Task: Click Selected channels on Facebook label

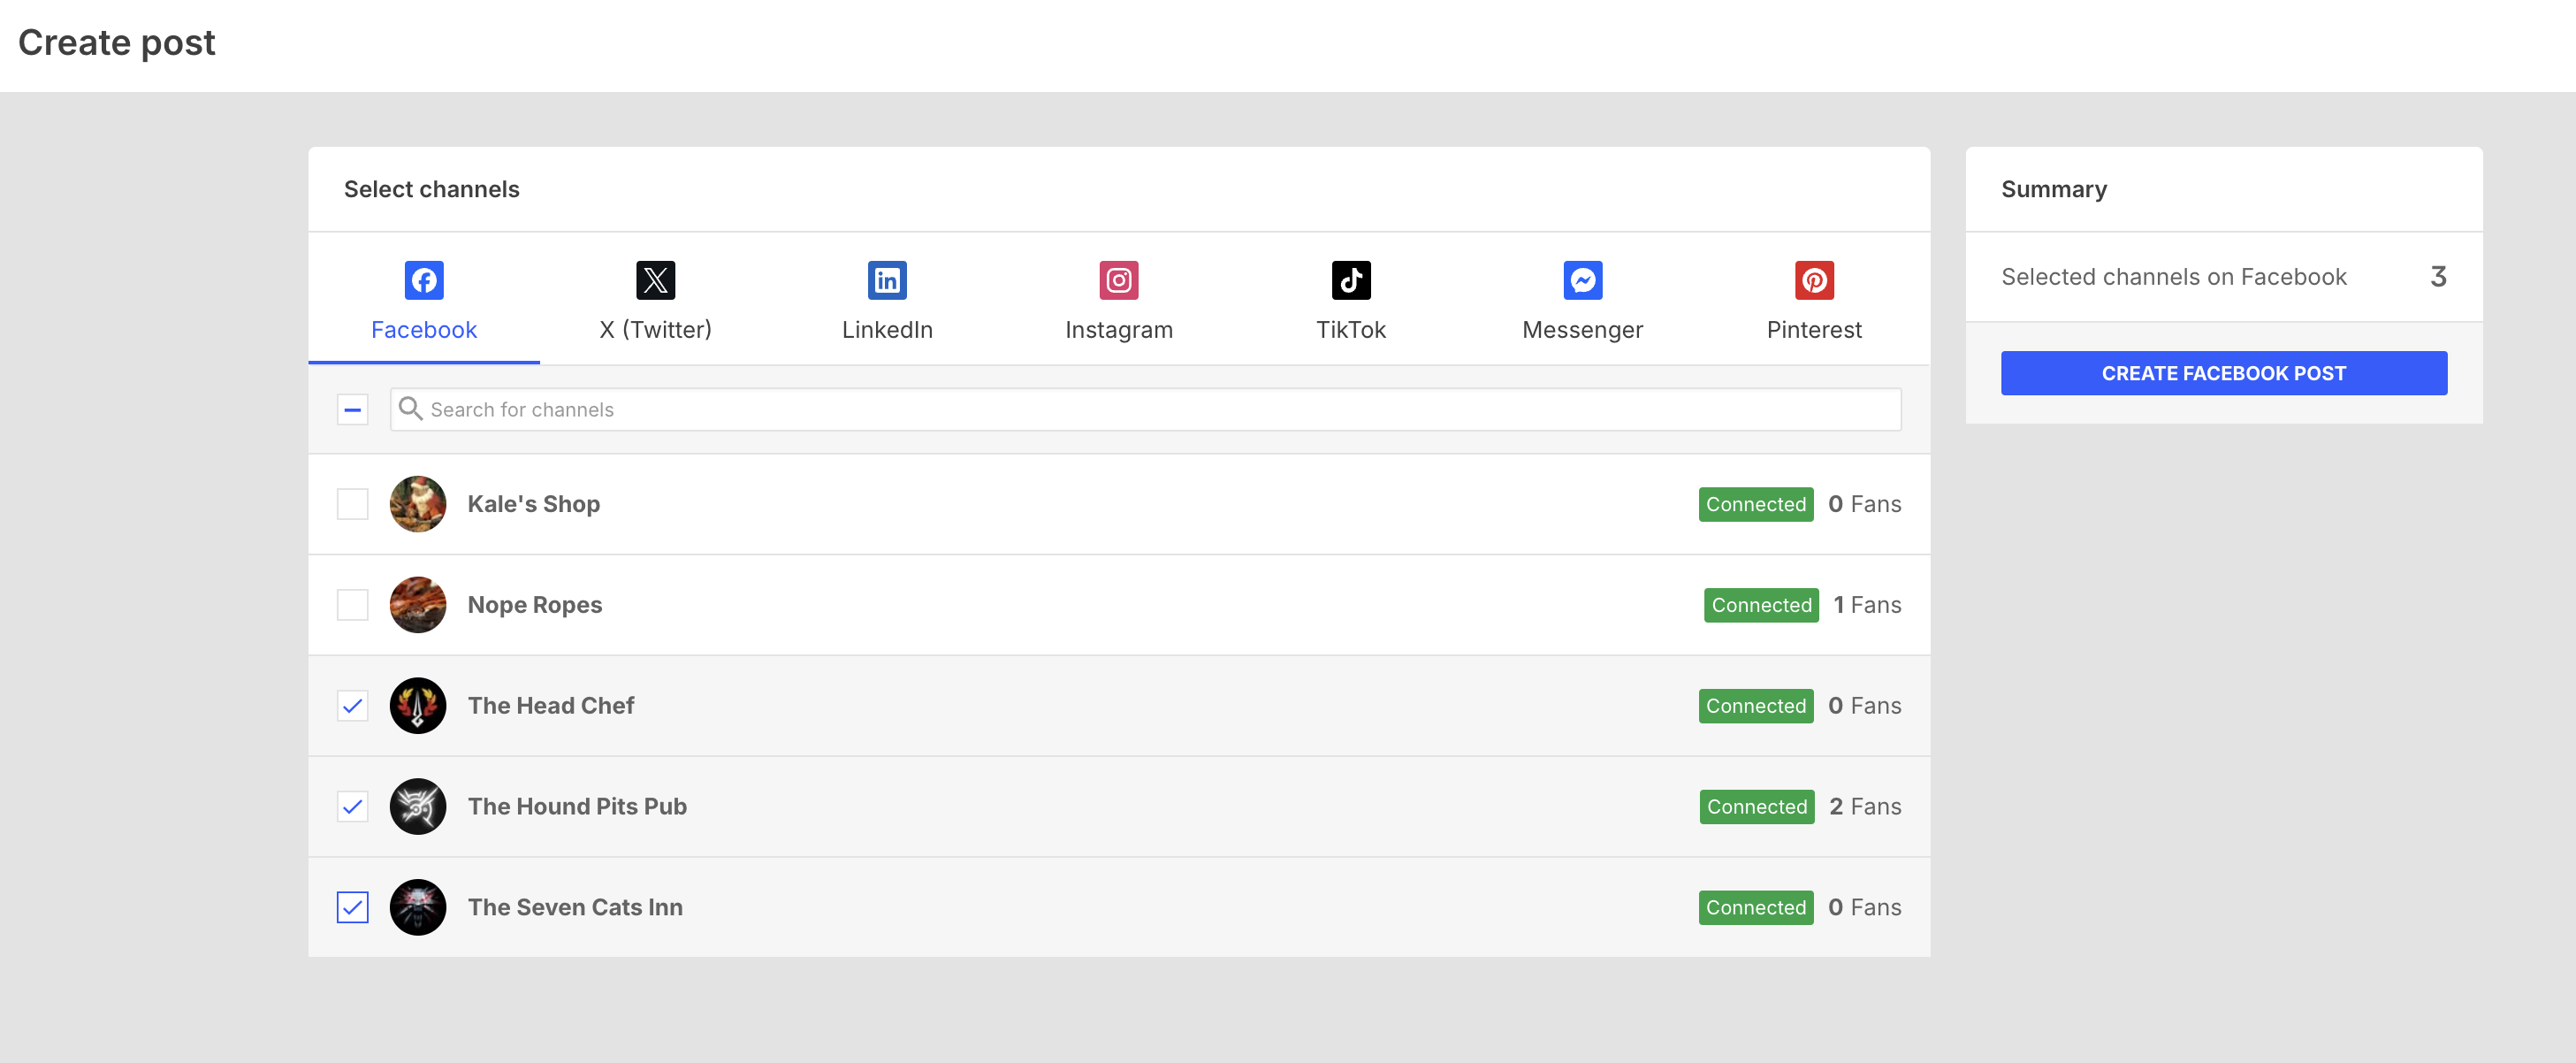Action: coord(2173,277)
